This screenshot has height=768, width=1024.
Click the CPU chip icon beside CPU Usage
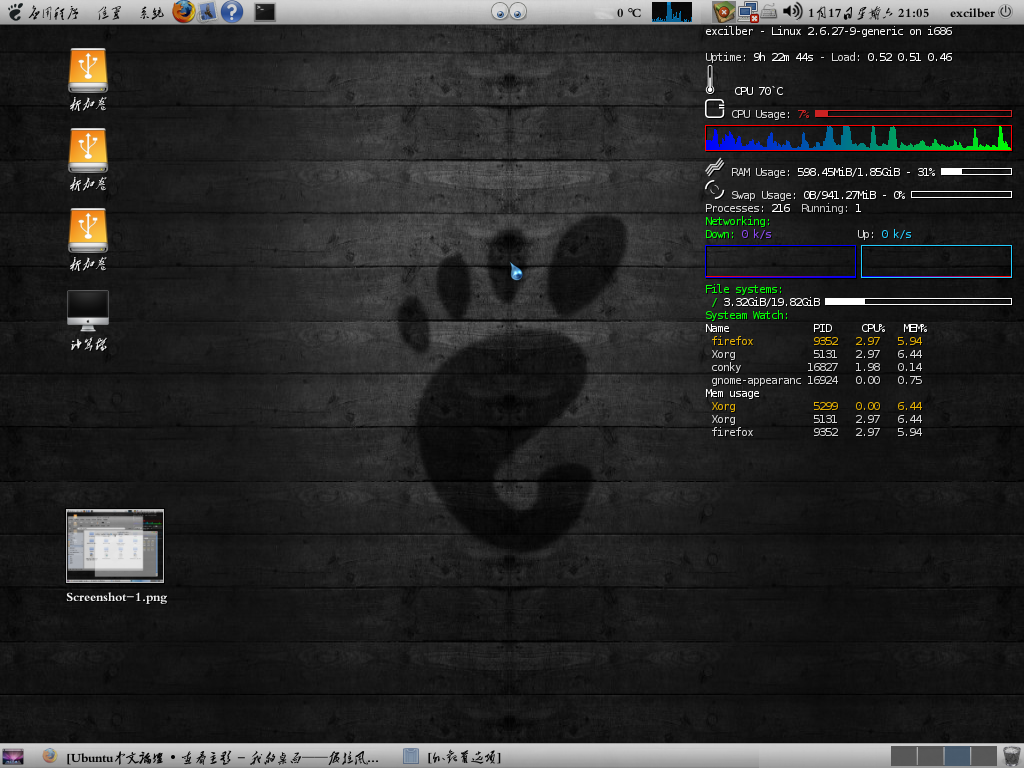714,108
